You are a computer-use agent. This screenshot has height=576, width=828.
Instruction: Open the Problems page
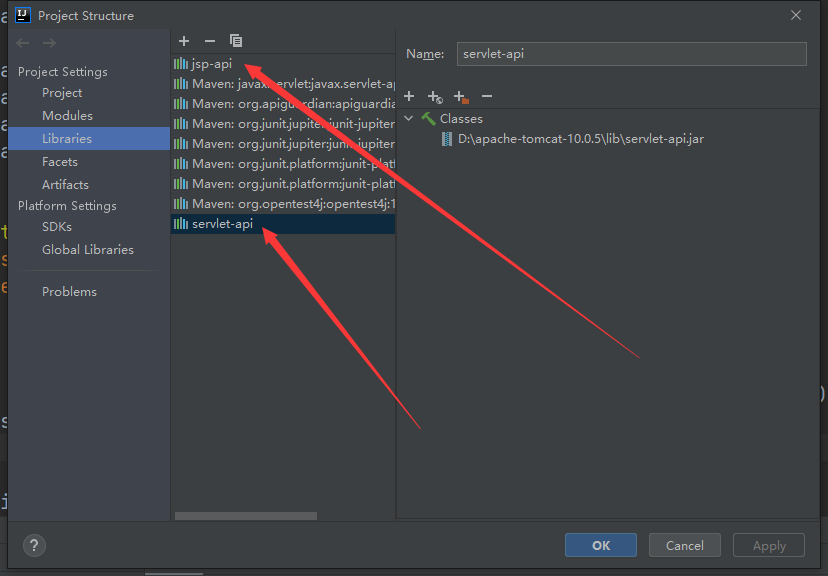click(x=69, y=292)
